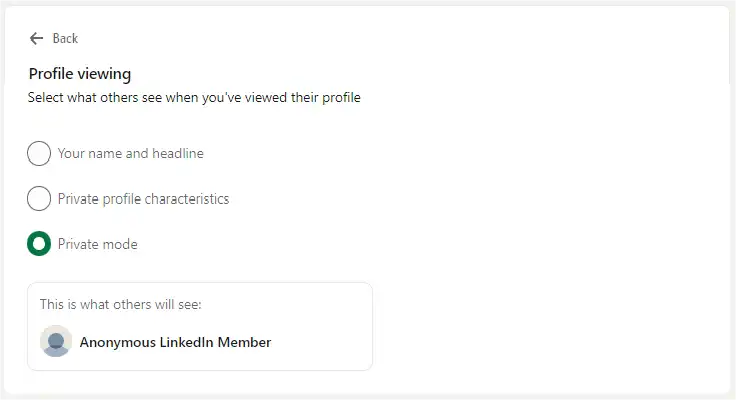Click the Back arrow icon
Image resolution: width=736 pixels, height=400 pixels.
[x=37, y=38]
